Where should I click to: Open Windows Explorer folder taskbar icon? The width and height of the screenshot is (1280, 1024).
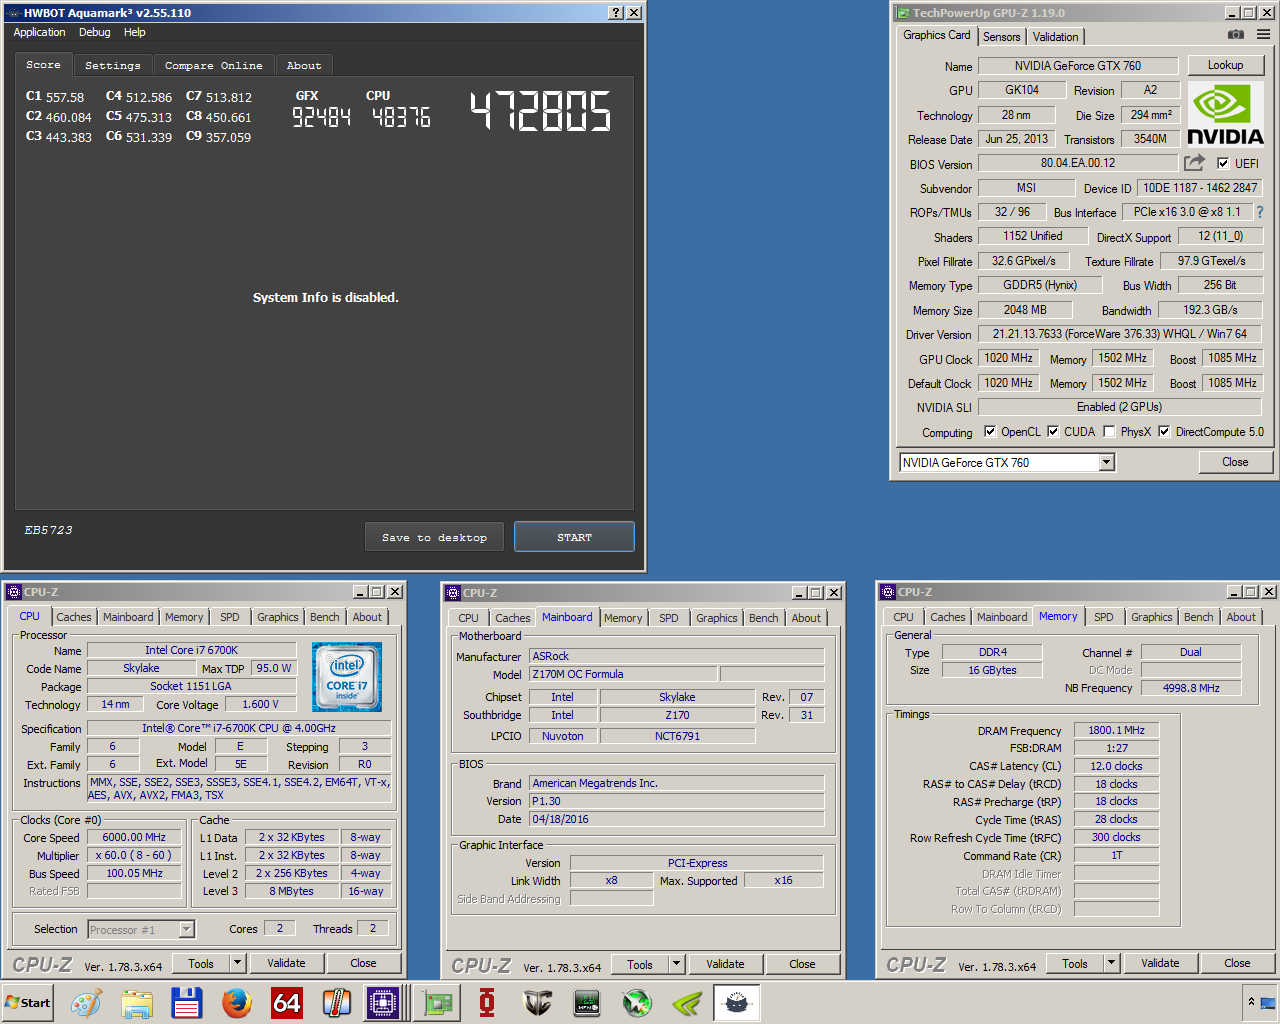[137, 1002]
